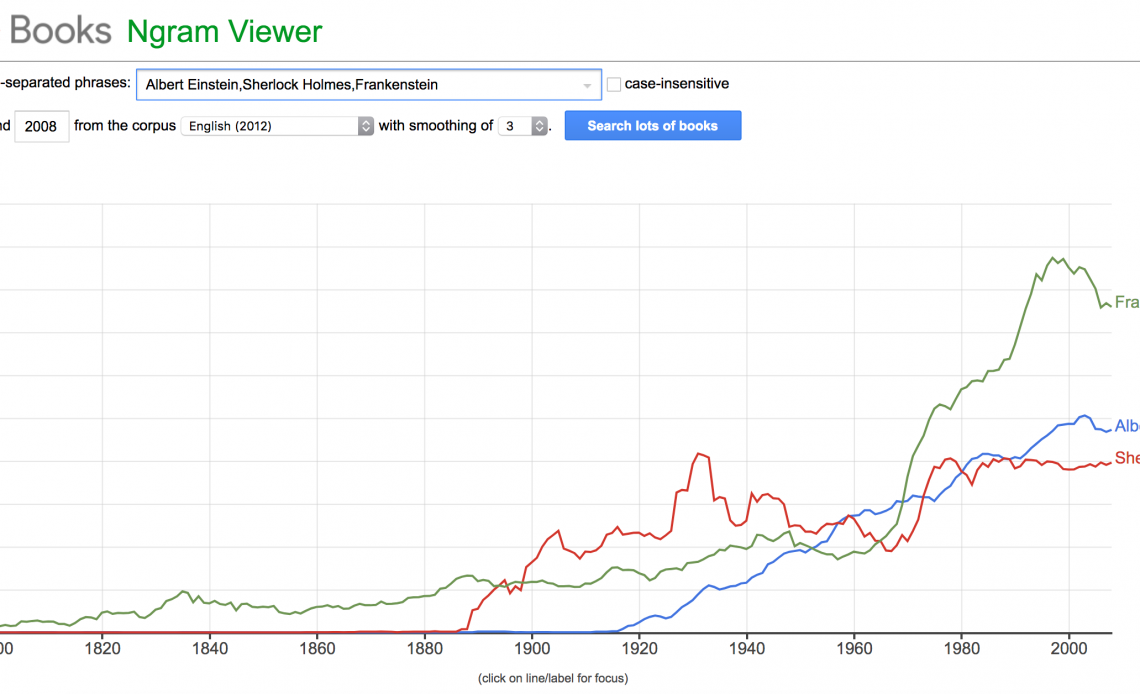Focus the red Sherlock Holmes line label
1140x694 pixels.
[x=1126, y=458]
